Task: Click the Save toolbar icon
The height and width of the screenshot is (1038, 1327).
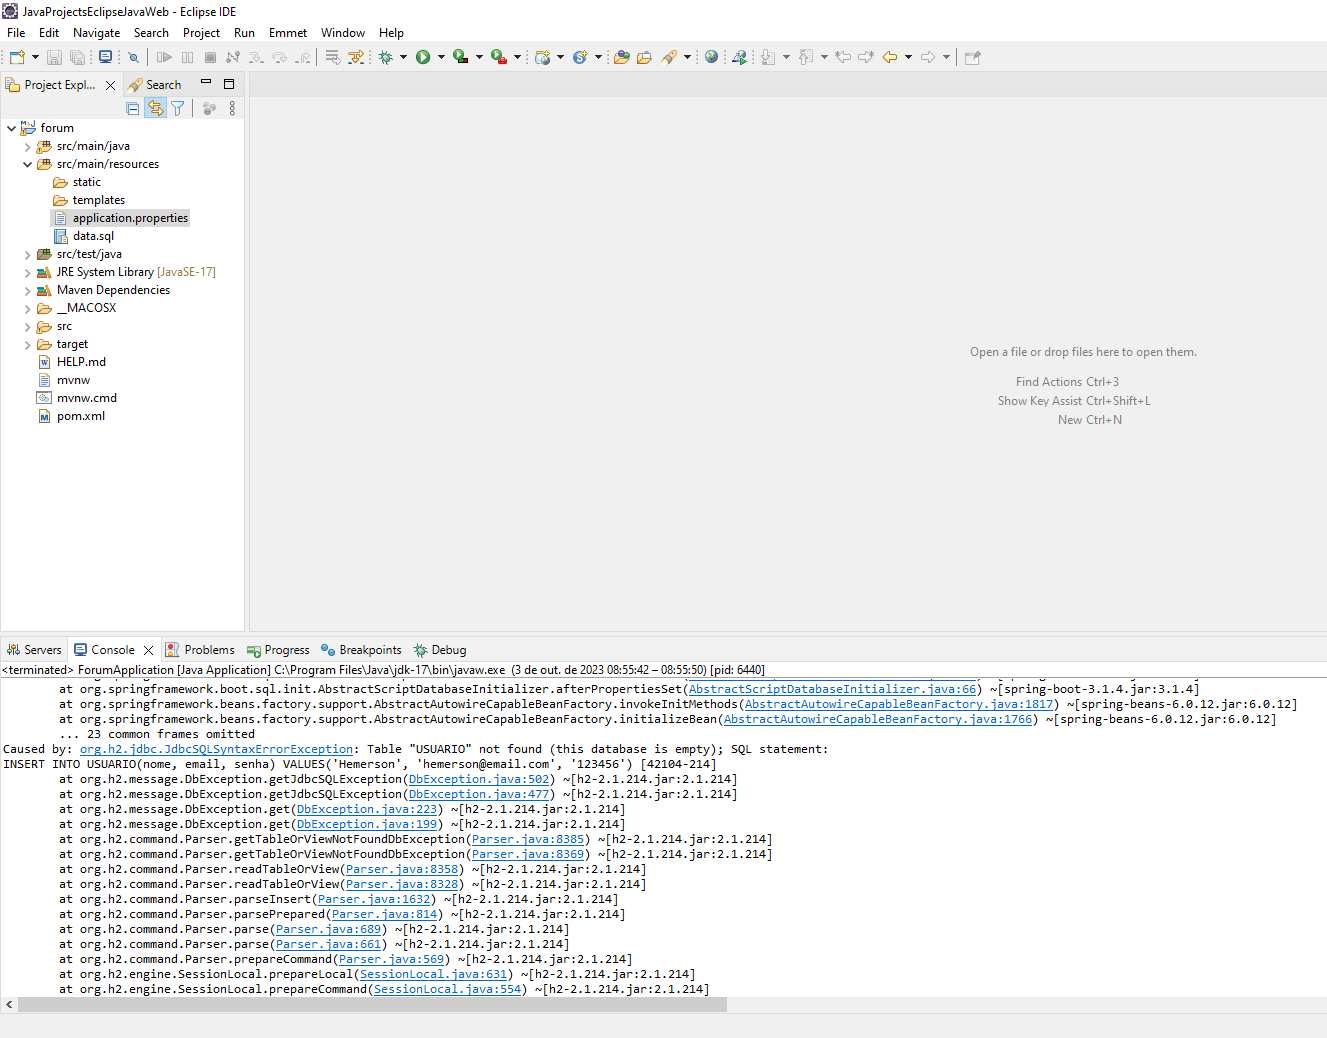Action: pos(55,57)
